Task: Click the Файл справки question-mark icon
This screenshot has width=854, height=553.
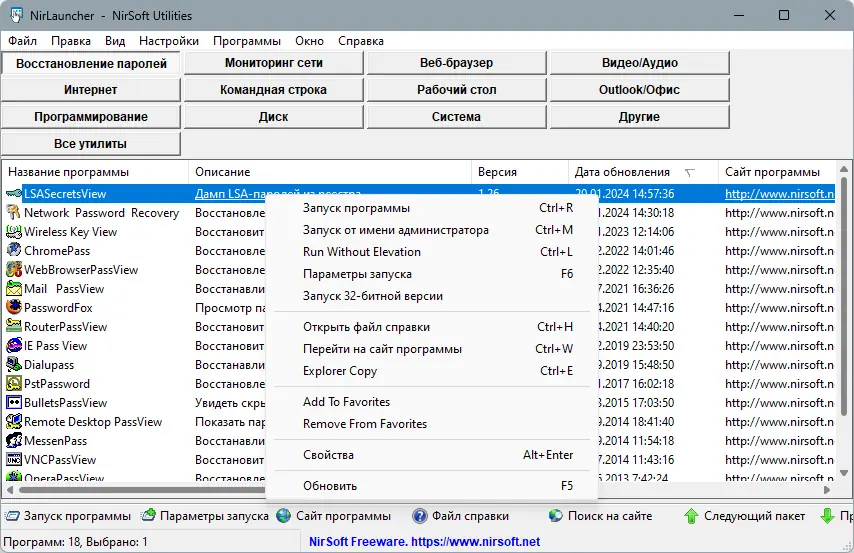Action: 419,515
